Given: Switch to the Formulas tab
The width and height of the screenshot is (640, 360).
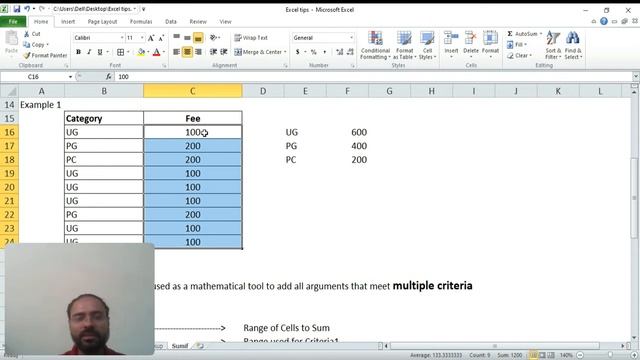Looking at the screenshot, I should pos(141,22).
